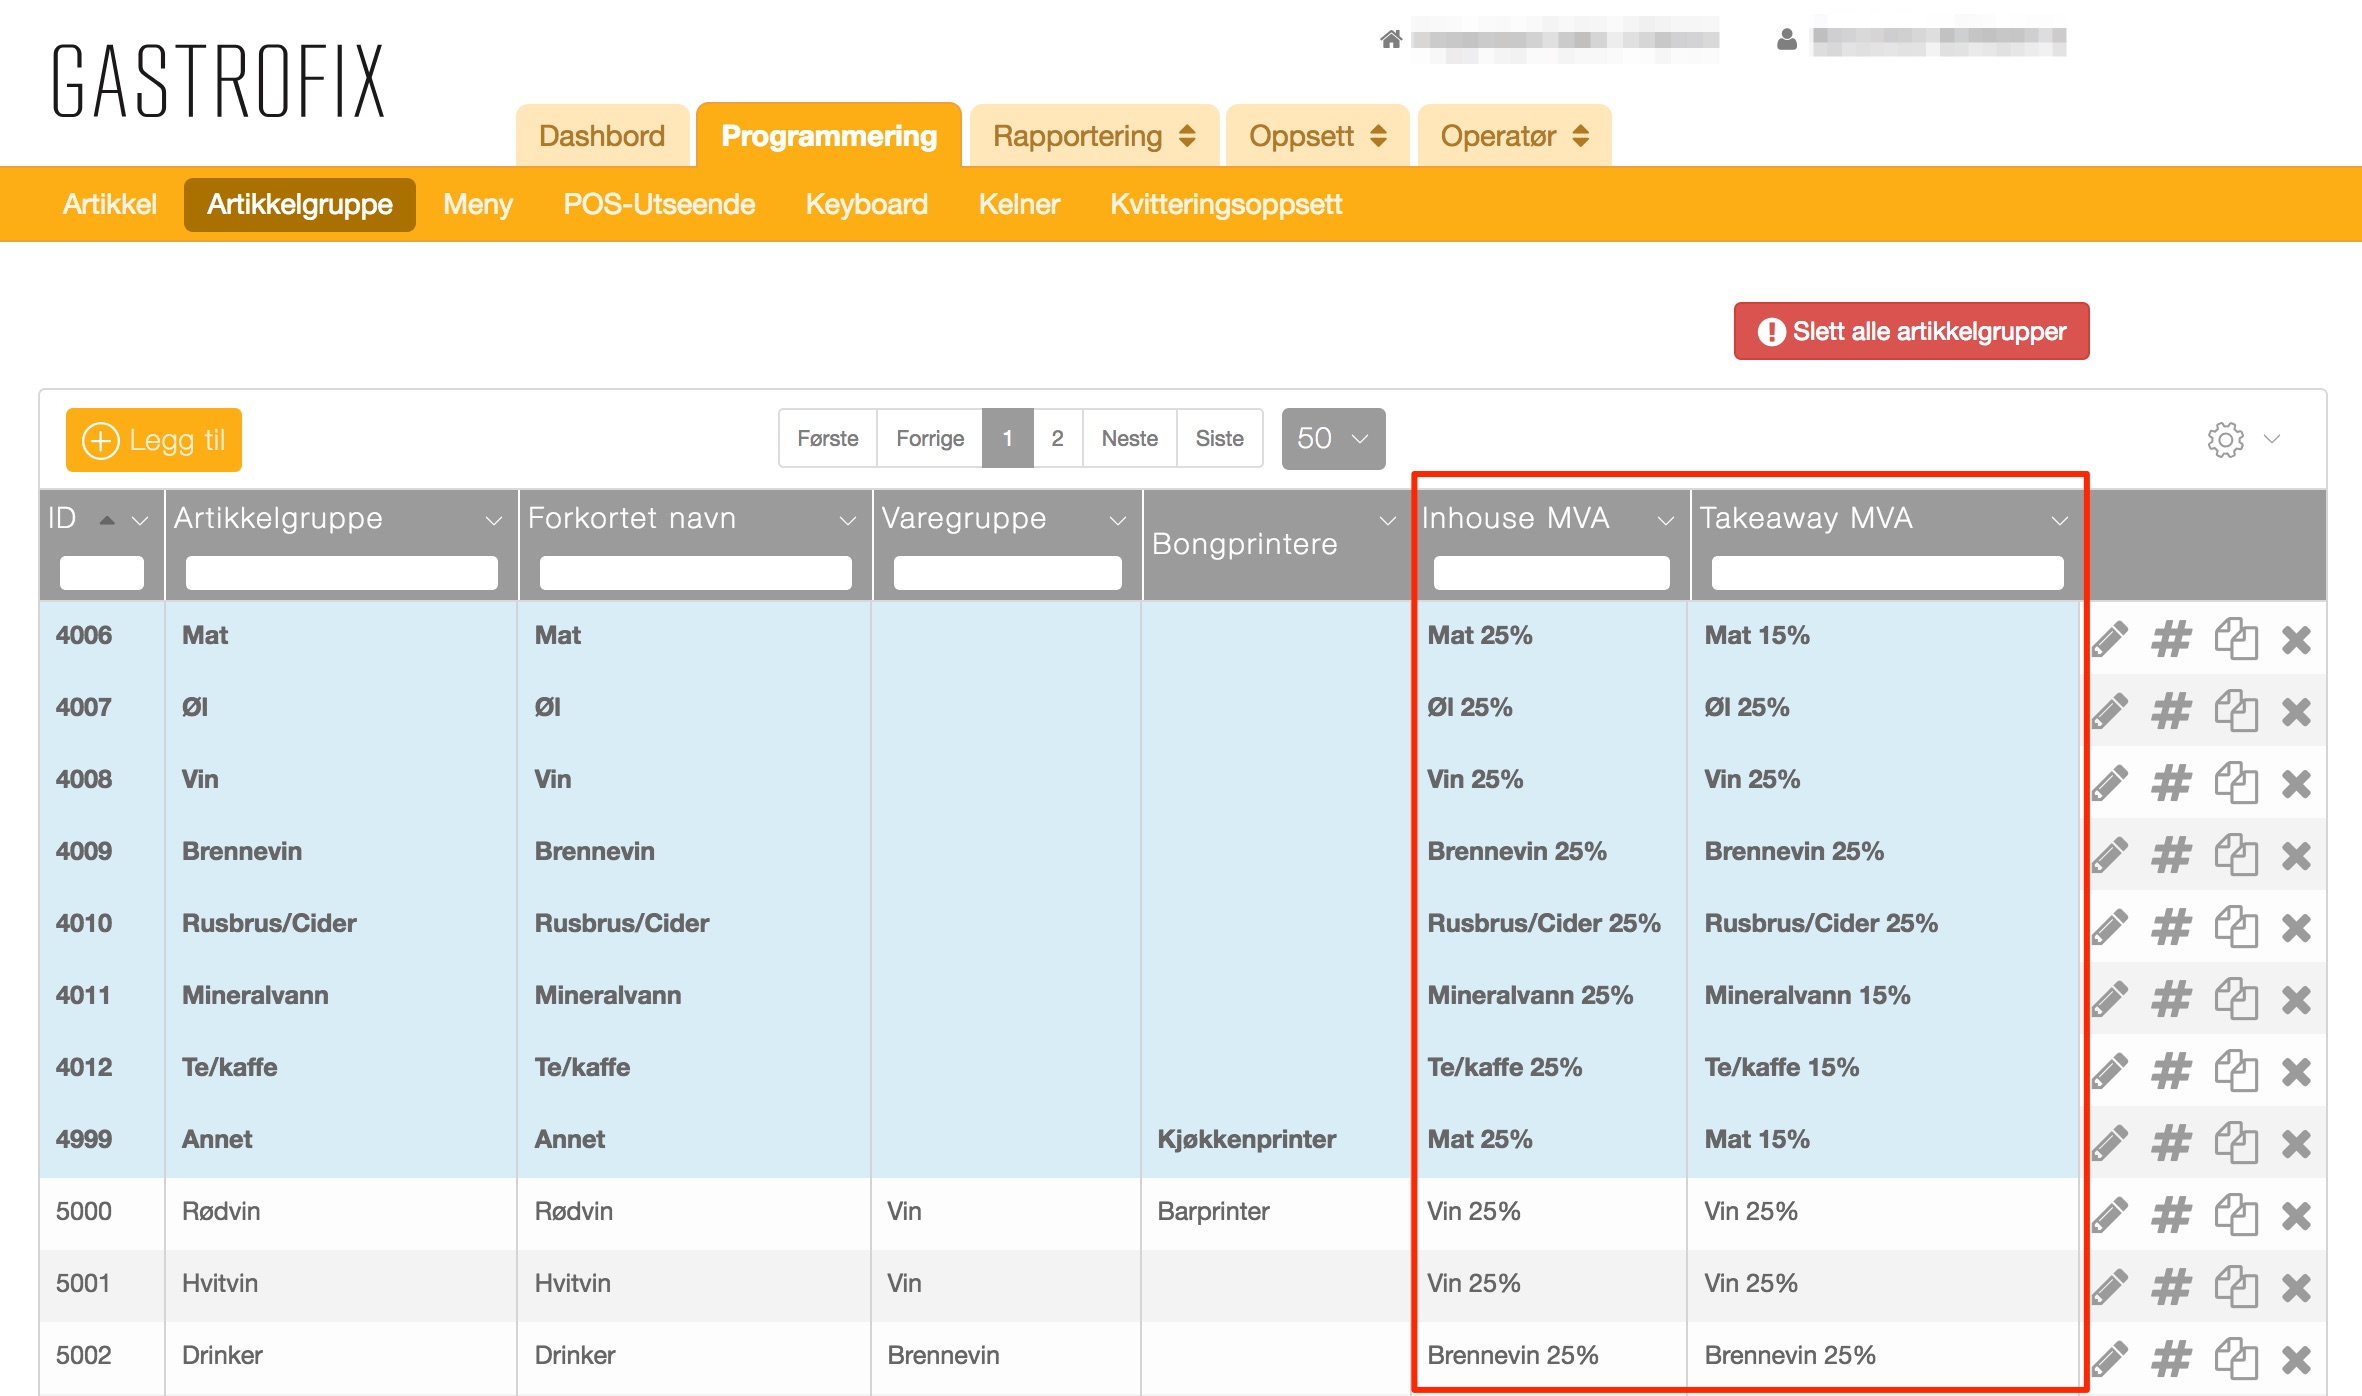This screenshot has width=2362, height=1396.
Task: Click the hash icon for the Brennevin row 4009
Action: tap(2172, 855)
